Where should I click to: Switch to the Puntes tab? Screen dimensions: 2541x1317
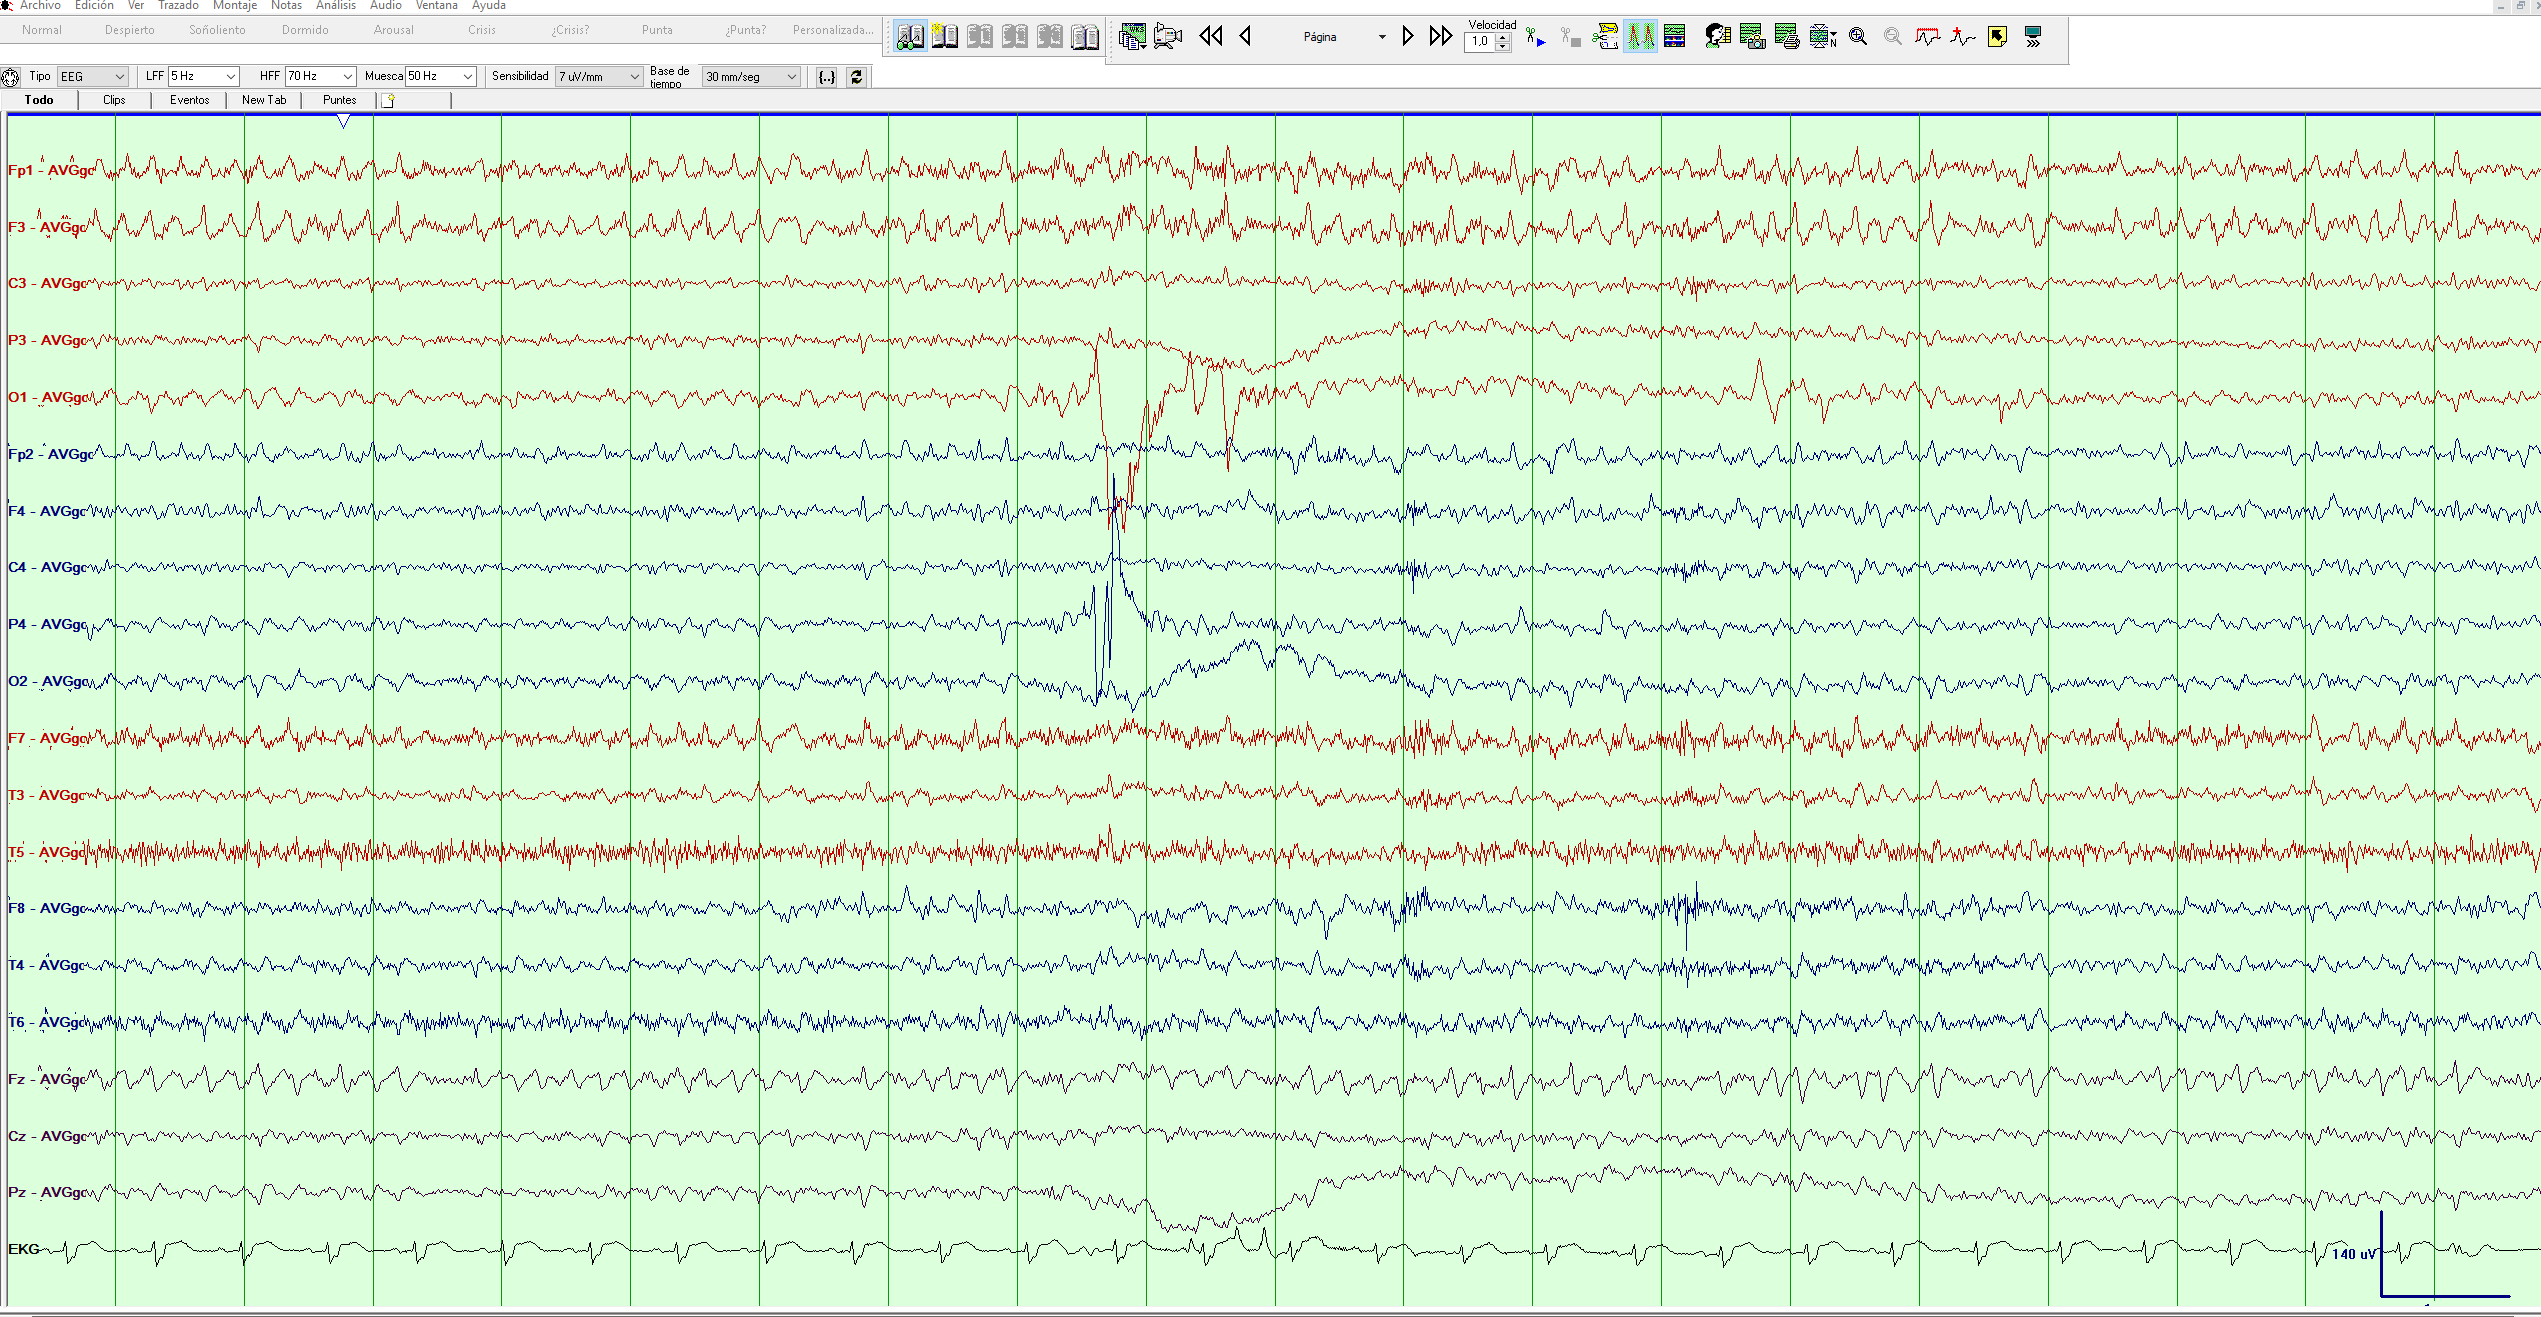tap(339, 100)
